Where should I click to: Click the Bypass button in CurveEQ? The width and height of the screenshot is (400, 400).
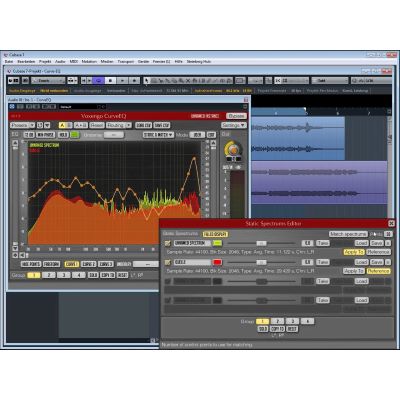pos(236,116)
